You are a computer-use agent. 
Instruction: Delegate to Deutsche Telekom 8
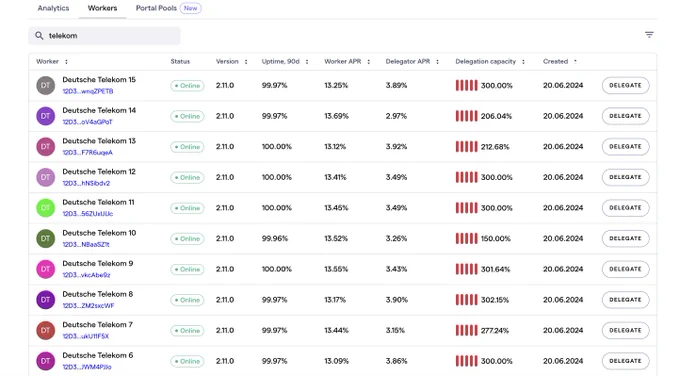tap(625, 300)
